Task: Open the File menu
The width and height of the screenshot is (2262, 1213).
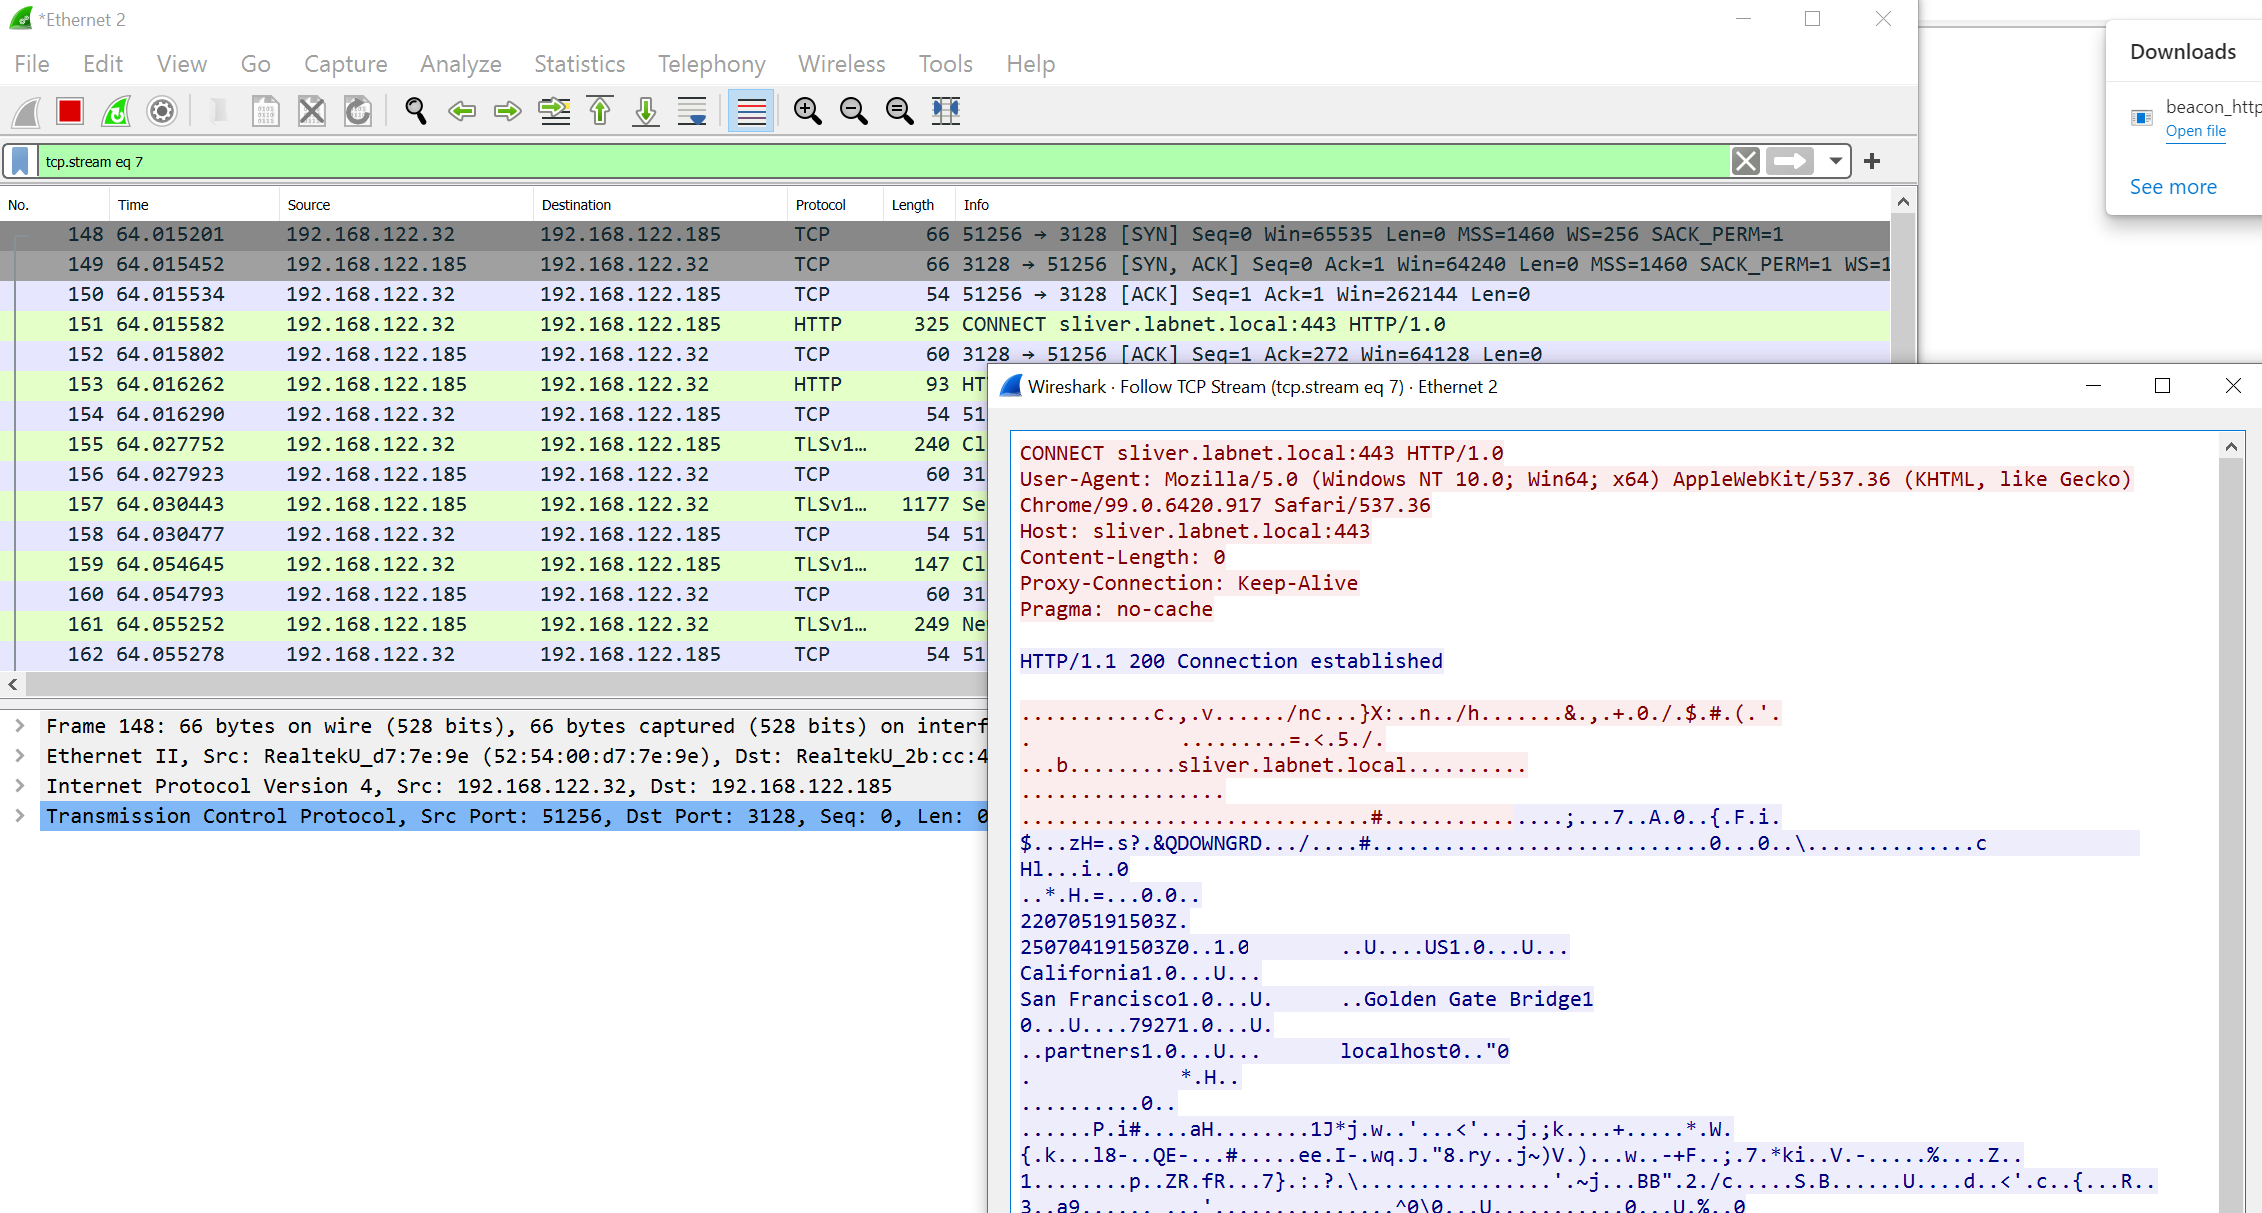Action: point(32,64)
